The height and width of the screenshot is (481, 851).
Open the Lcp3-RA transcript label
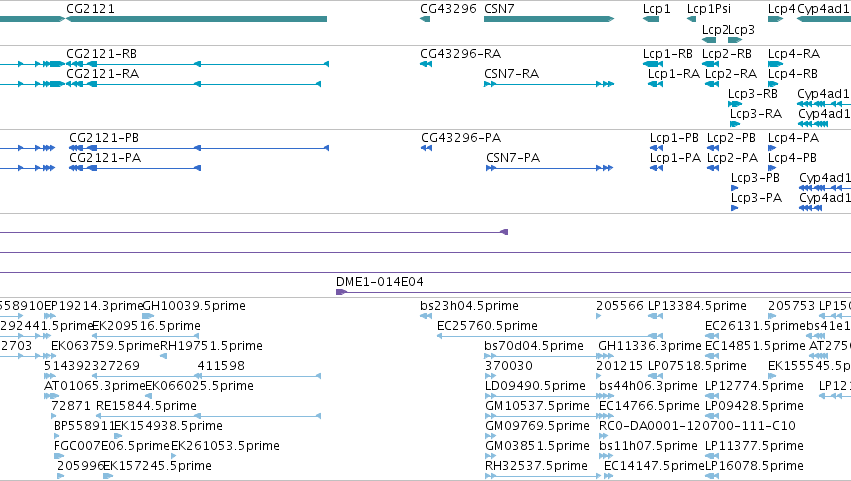[755, 114]
